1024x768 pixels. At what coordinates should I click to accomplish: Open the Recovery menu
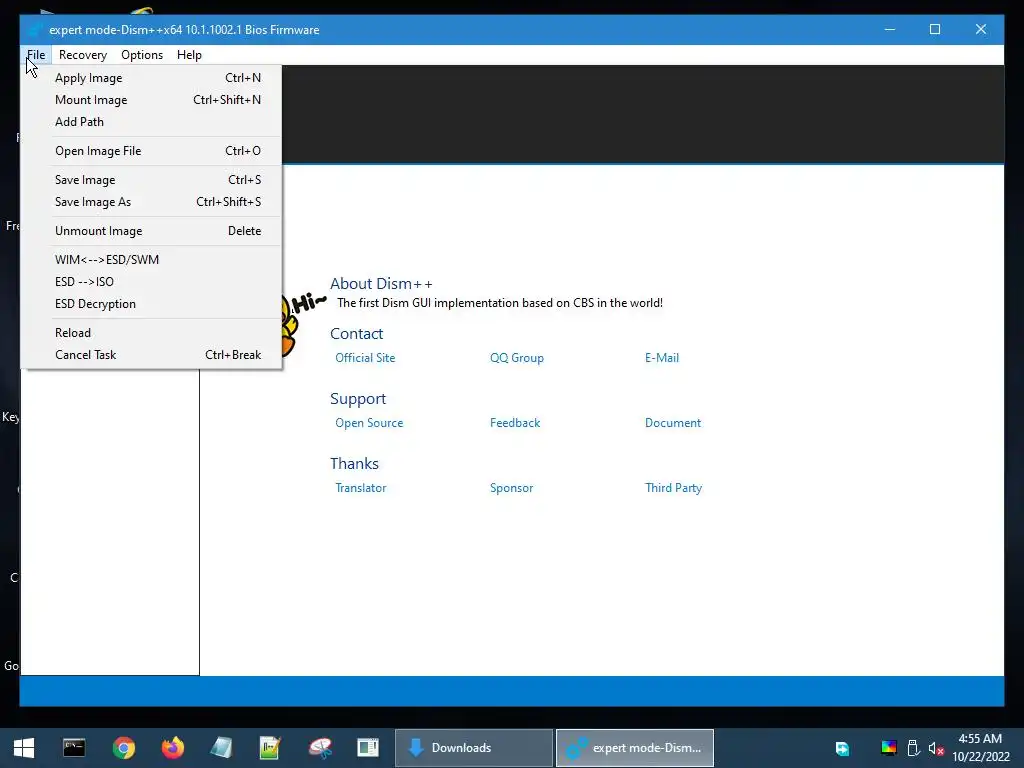coord(82,55)
